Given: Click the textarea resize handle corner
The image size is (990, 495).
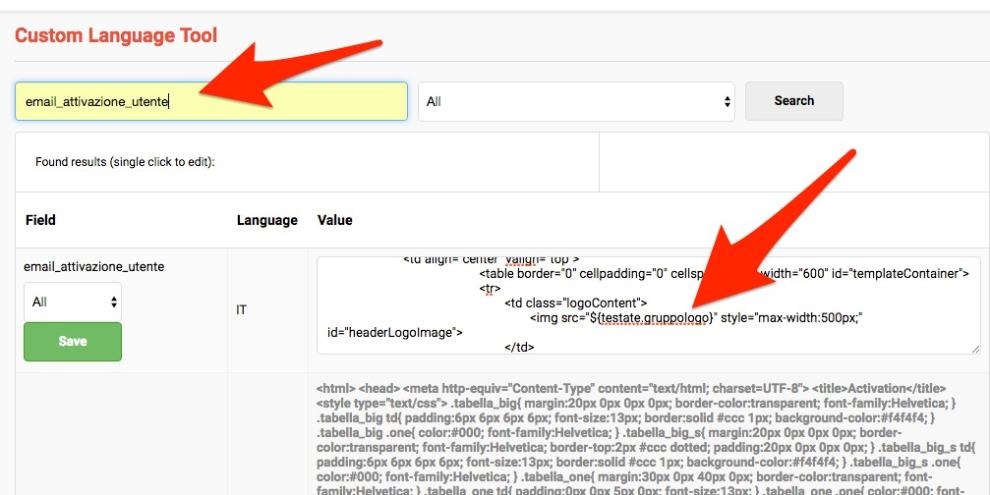Looking at the screenshot, I should point(974,347).
